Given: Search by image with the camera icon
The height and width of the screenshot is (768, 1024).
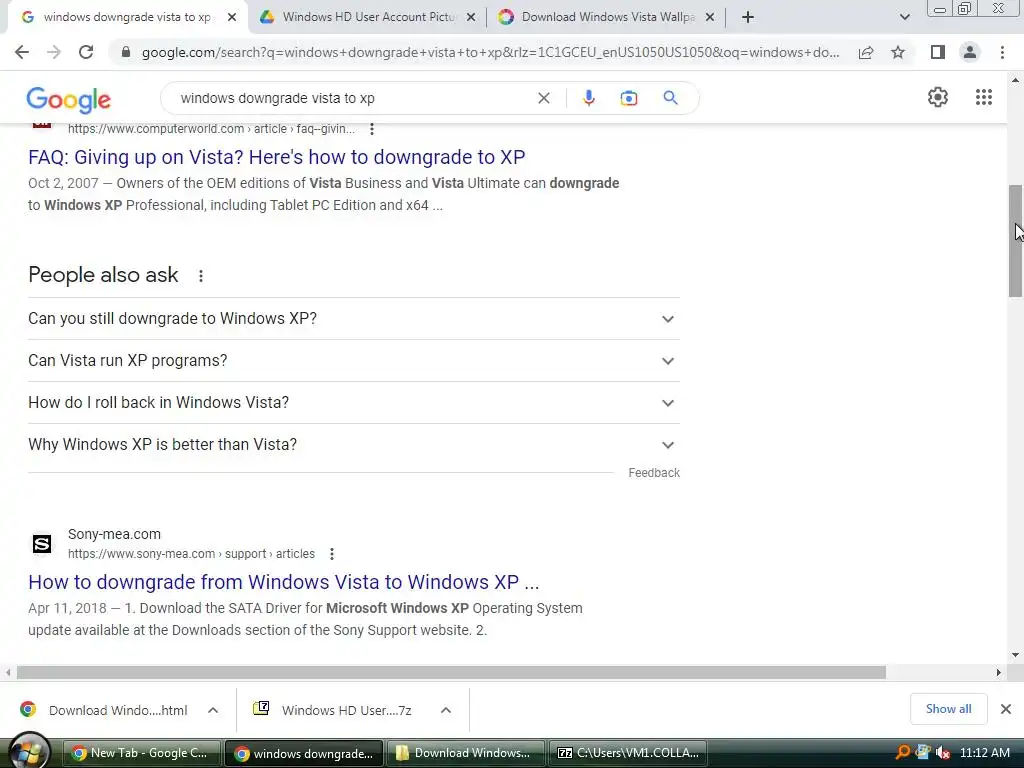Looking at the screenshot, I should point(628,98).
